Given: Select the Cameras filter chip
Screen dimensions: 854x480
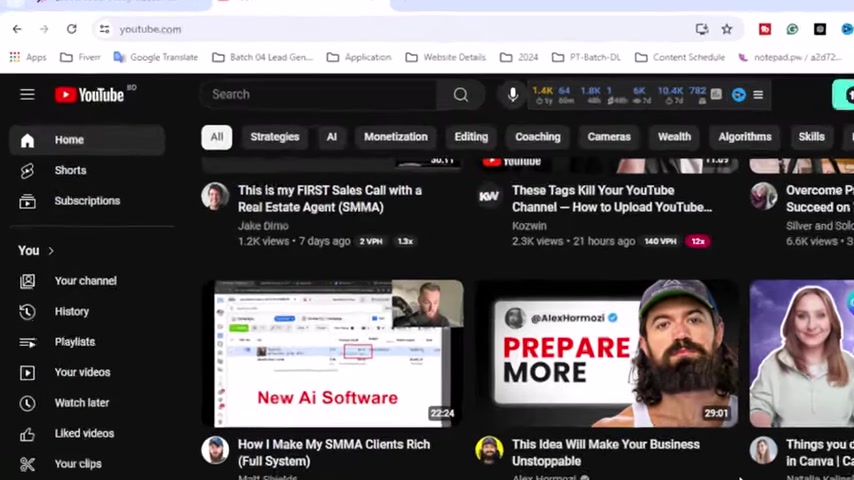Looking at the screenshot, I should click(x=609, y=137).
